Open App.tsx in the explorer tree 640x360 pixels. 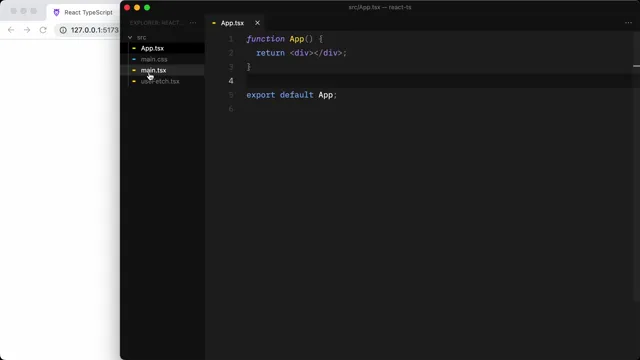pyautogui.click(x=152, y=48)
